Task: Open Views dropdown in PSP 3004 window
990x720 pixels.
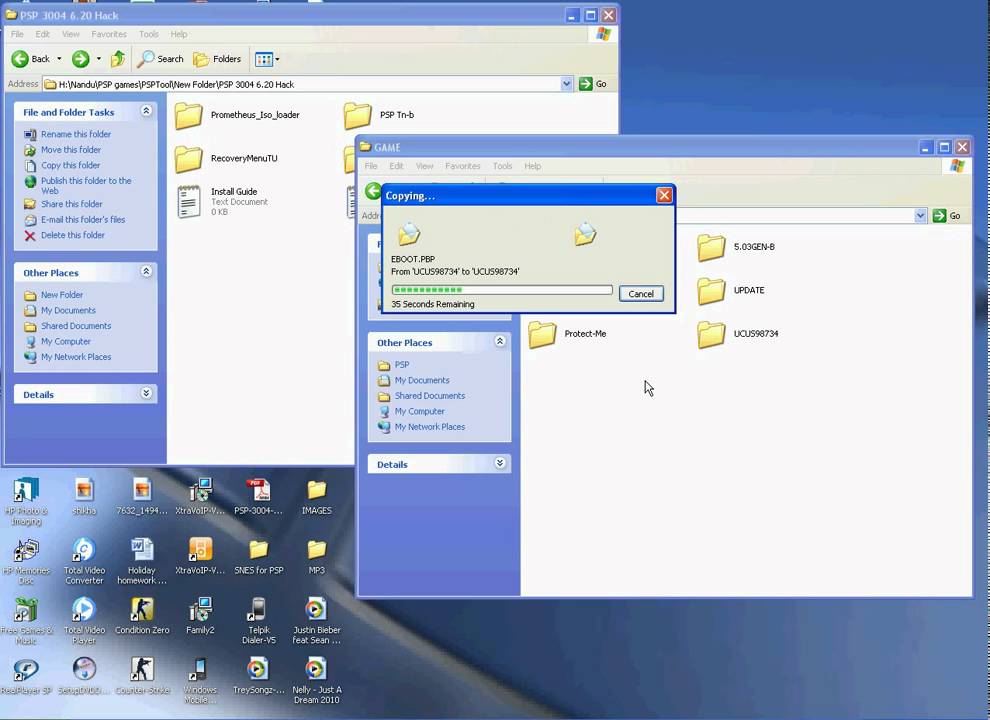Action: point(266,59)
